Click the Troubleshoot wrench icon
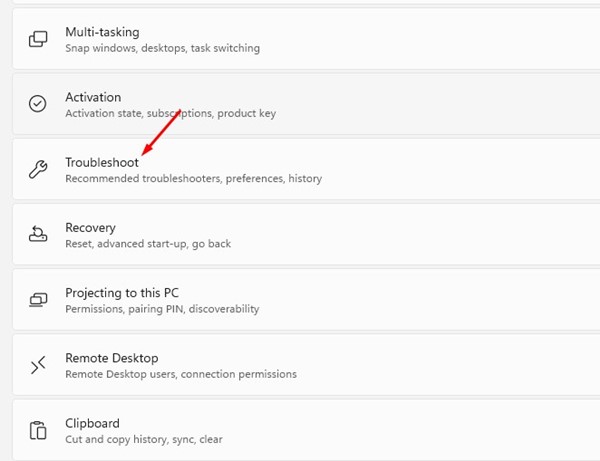Viewport: 600px width, 461px height. click(38, 169)
